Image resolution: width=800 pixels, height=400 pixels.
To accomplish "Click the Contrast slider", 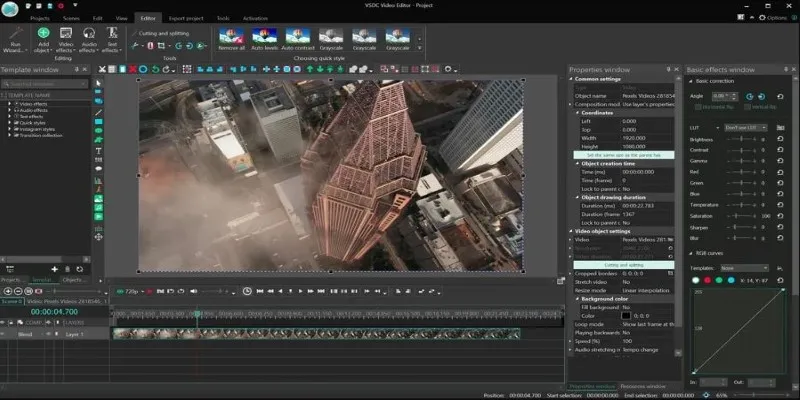I will click(x=742, y=150).
